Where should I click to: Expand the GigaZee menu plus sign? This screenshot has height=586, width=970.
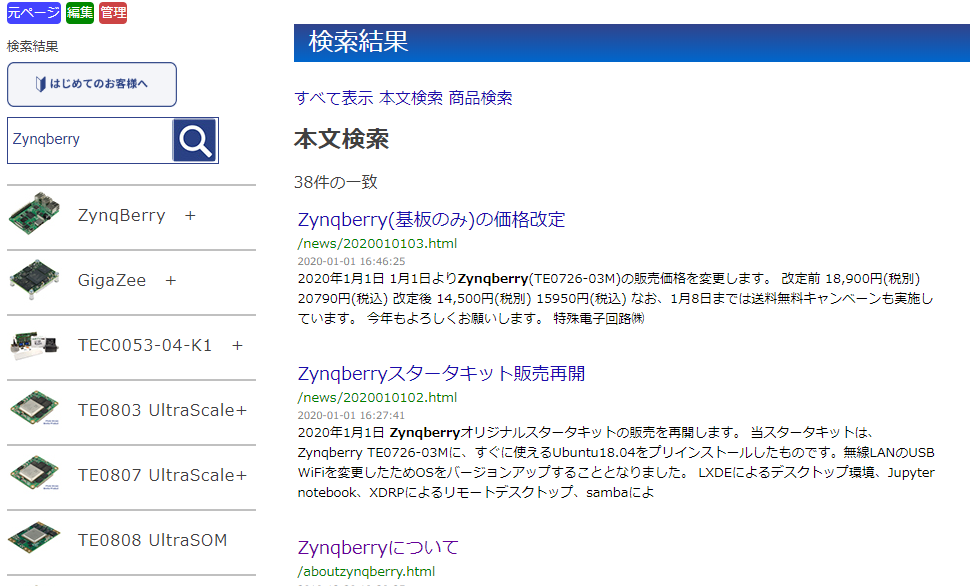pos(171,281)
